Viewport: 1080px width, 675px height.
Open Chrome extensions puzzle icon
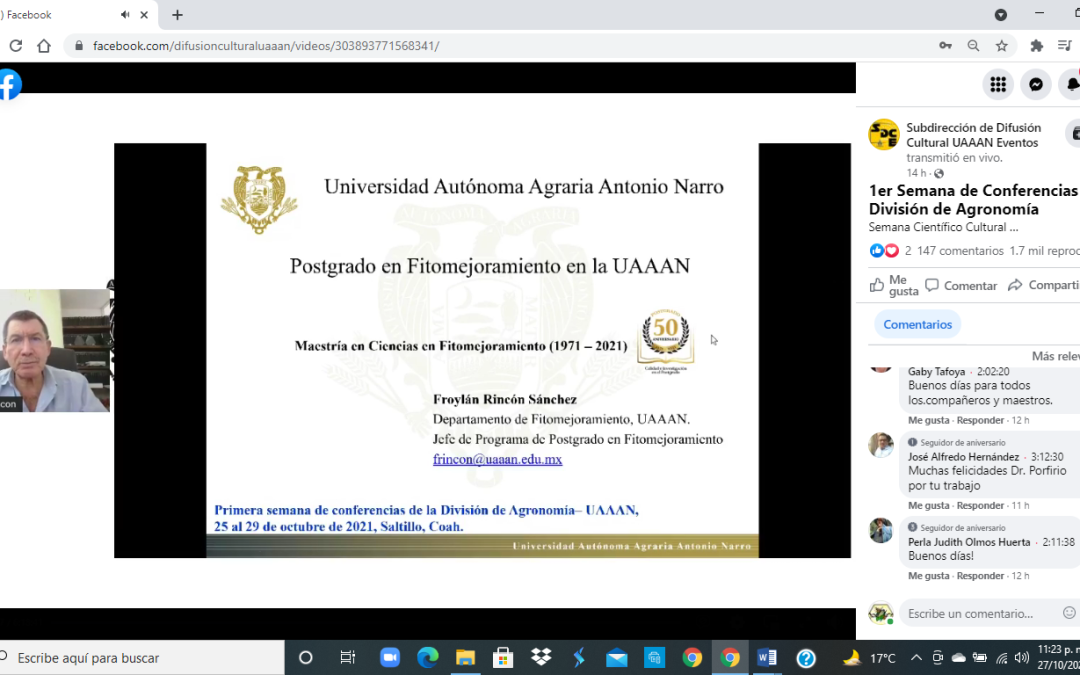pos(1037,46)
